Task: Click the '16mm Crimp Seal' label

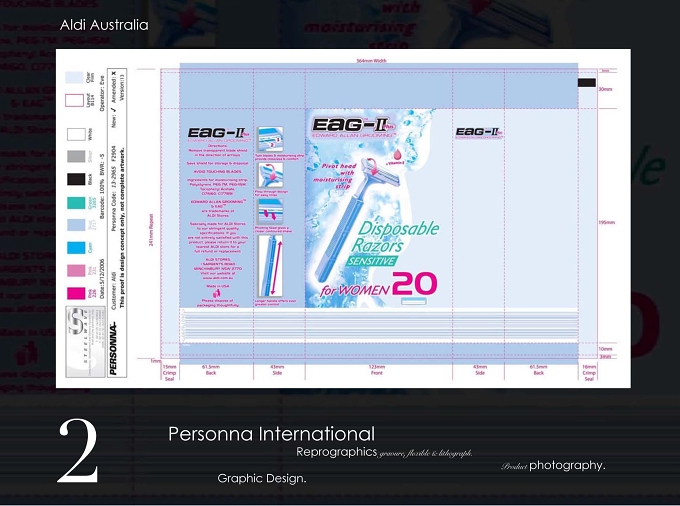Action: point(589,373)
